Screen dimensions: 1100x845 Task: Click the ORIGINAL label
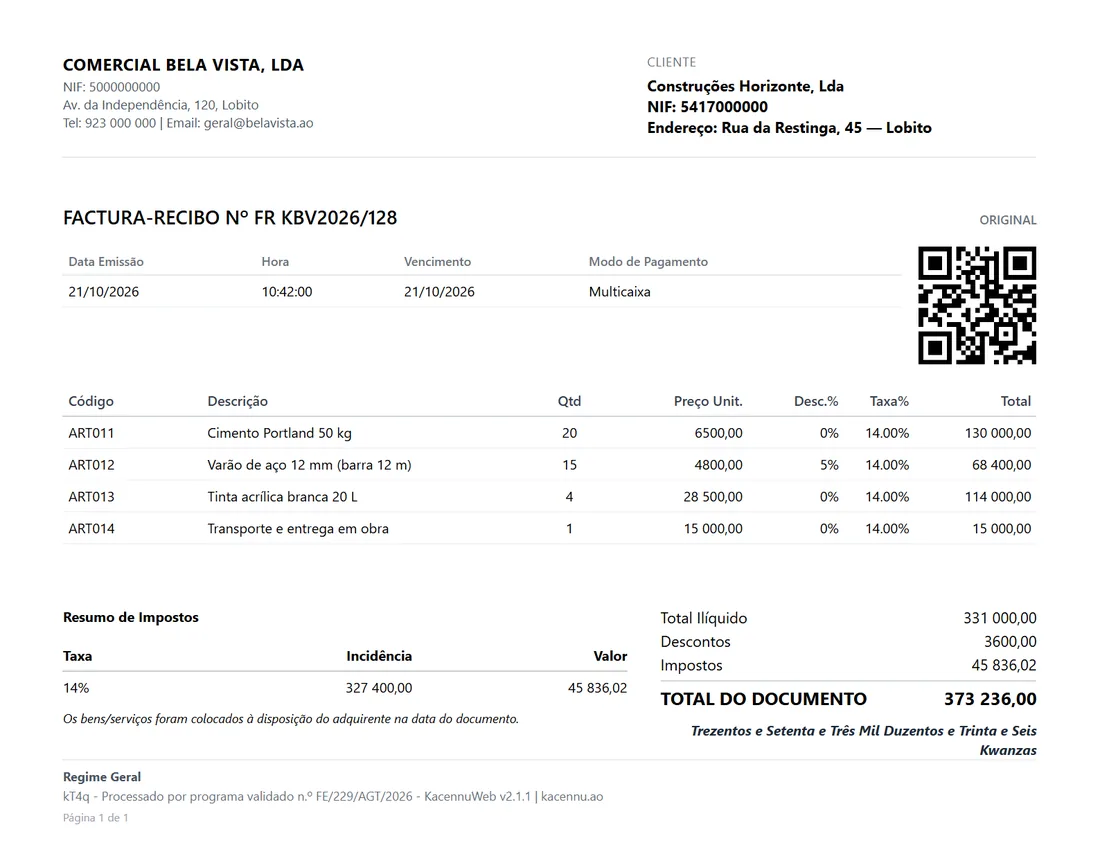tap(1007, 220)
